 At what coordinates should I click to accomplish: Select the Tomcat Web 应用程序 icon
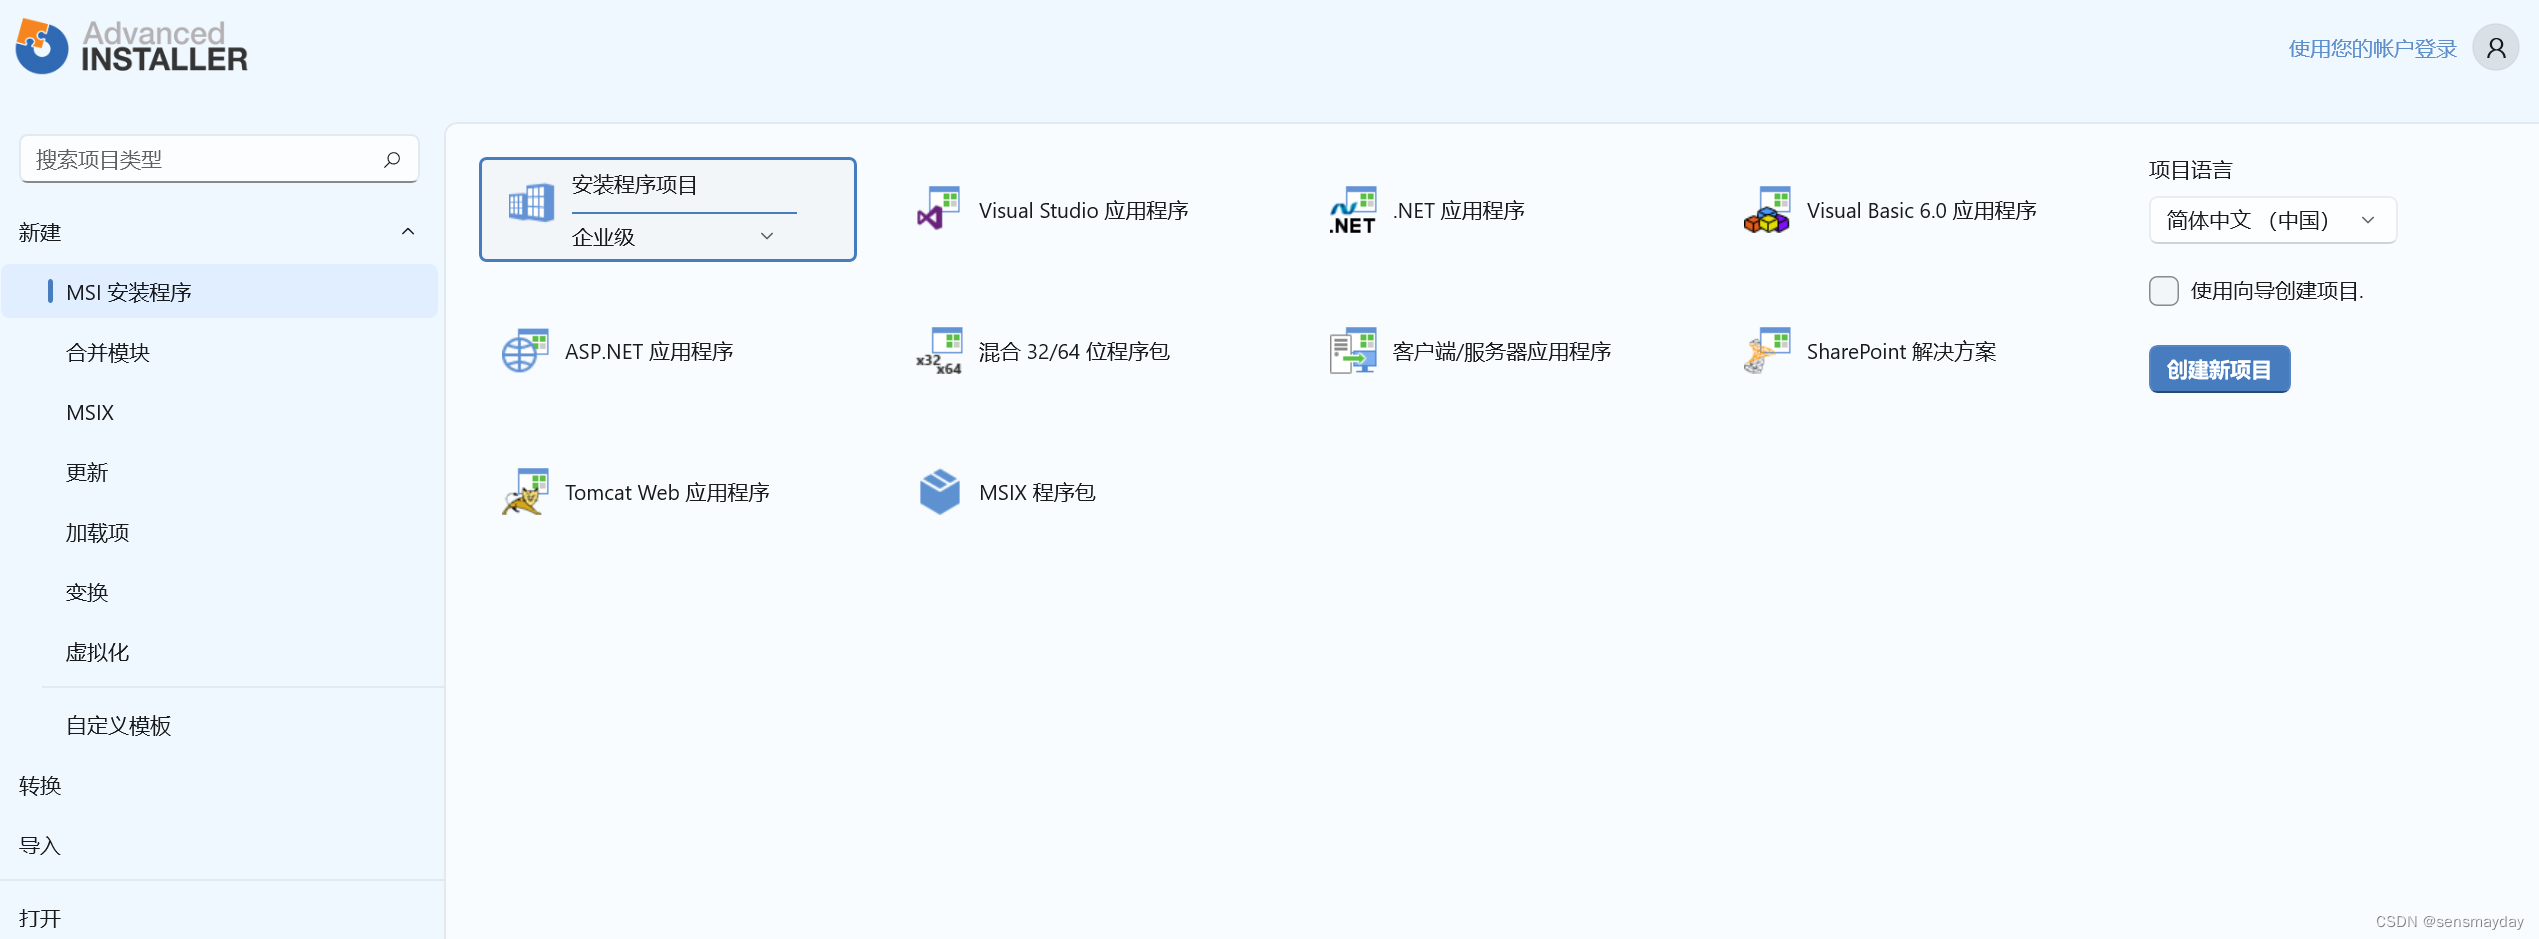tap(525, 492)
